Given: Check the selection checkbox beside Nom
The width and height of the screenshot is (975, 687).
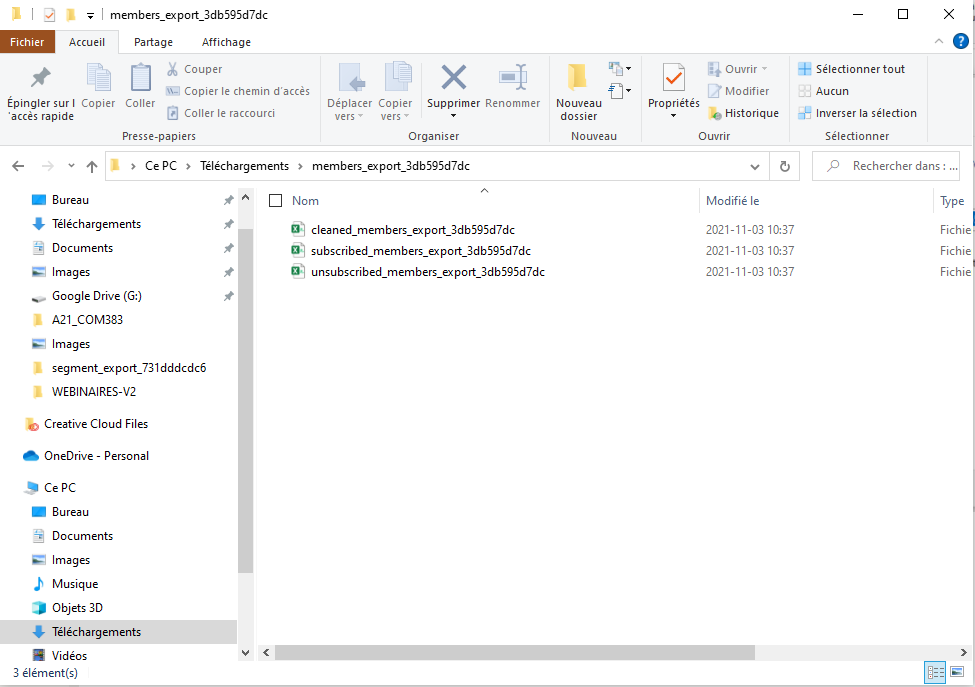Looking at the screenshot, I should pyautogui.click(x=274, y=200).
